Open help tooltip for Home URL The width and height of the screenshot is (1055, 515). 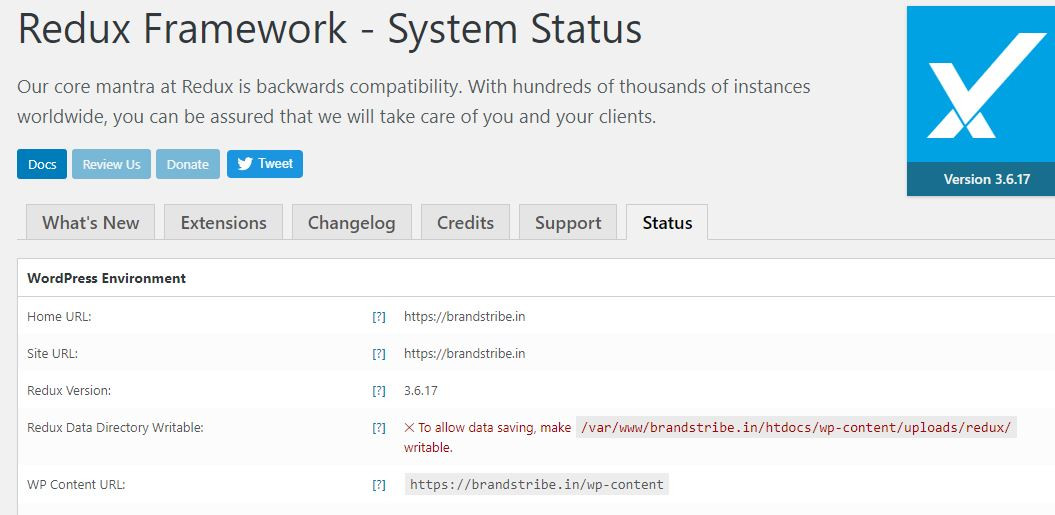click(x=379, y=316)
